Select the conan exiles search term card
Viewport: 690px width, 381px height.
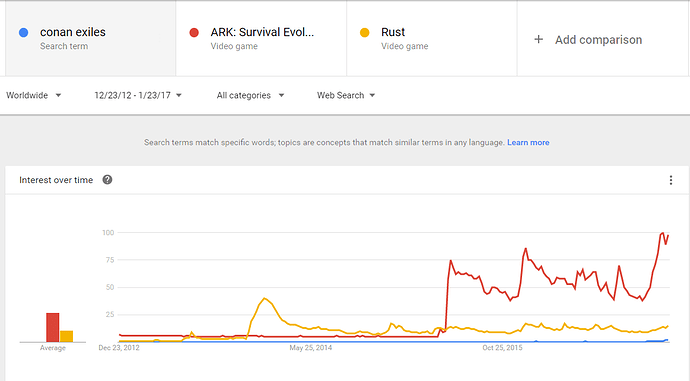click(x=90, y=39)
